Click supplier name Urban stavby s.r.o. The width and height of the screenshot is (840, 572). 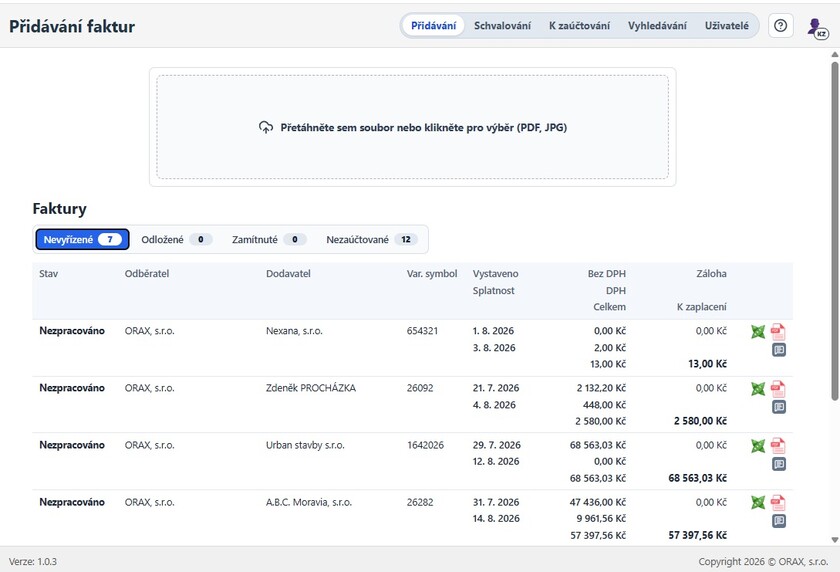click(x=305, y=445)
